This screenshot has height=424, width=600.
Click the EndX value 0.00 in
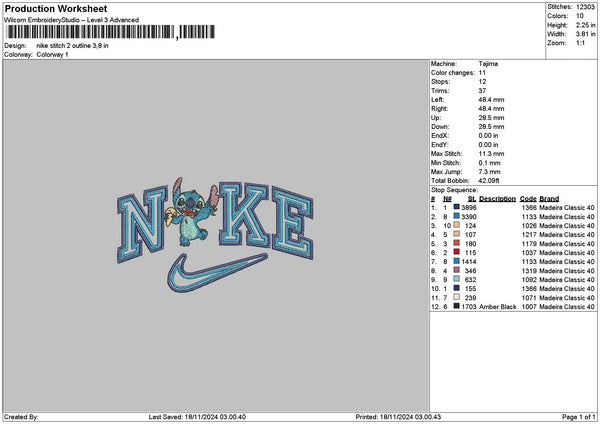[x=488, y=136]
